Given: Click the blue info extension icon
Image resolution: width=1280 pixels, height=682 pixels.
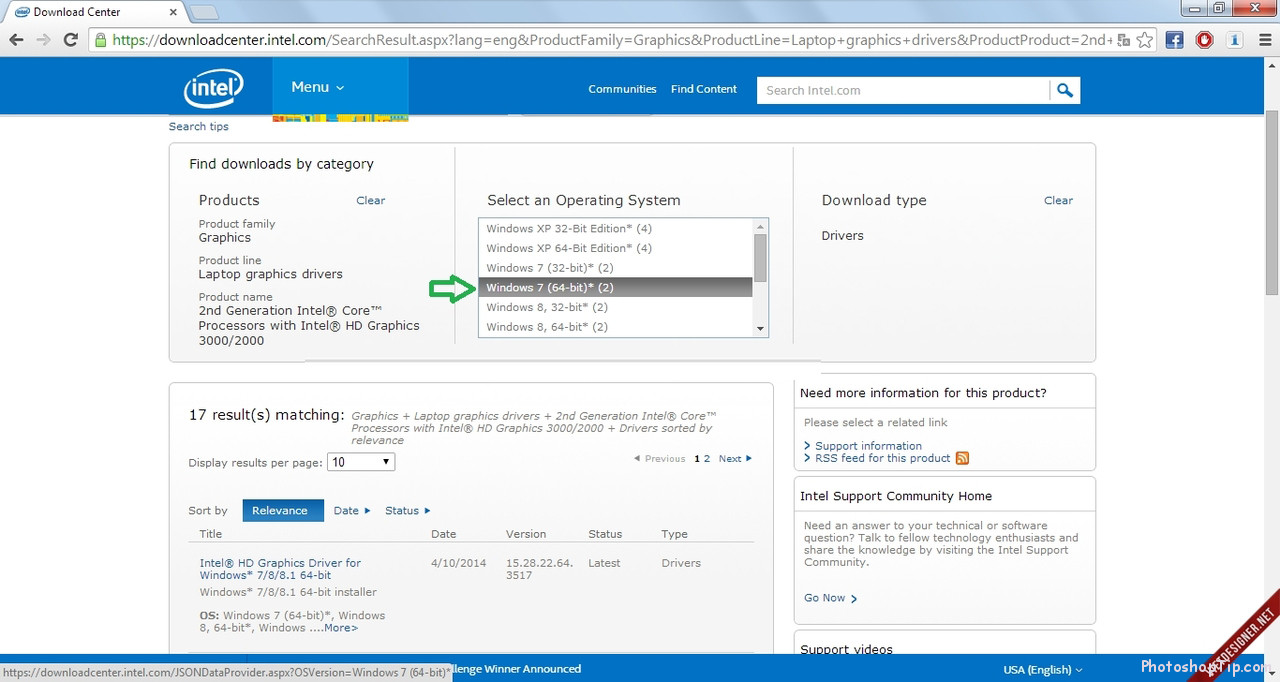Looking at the screenshot, I should 1235,40.
